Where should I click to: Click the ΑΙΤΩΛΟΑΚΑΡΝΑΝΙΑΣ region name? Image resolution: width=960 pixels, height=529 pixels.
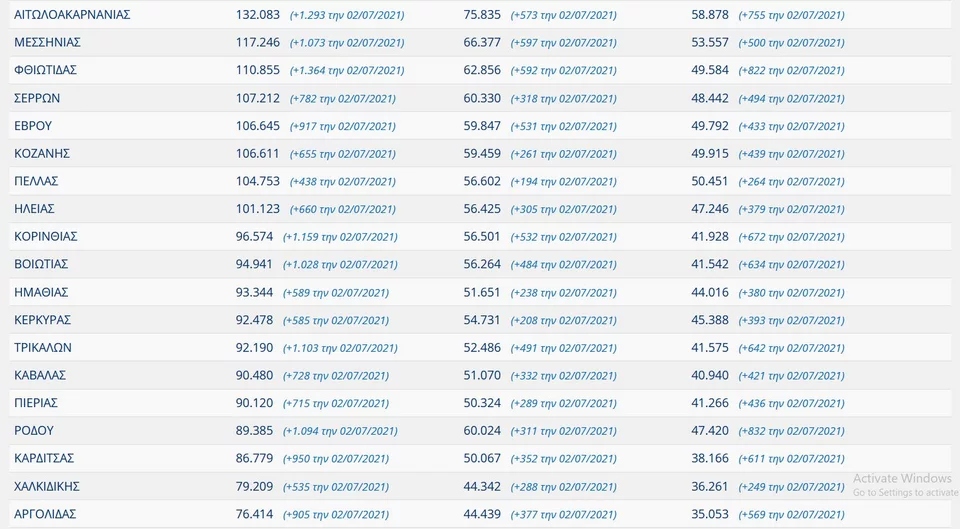click(72, 15)
